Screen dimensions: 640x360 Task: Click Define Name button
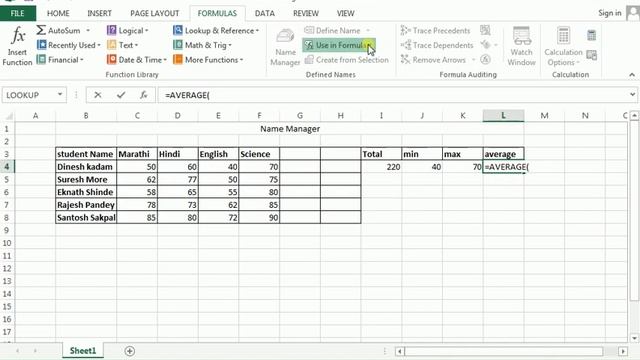point(333,30)
